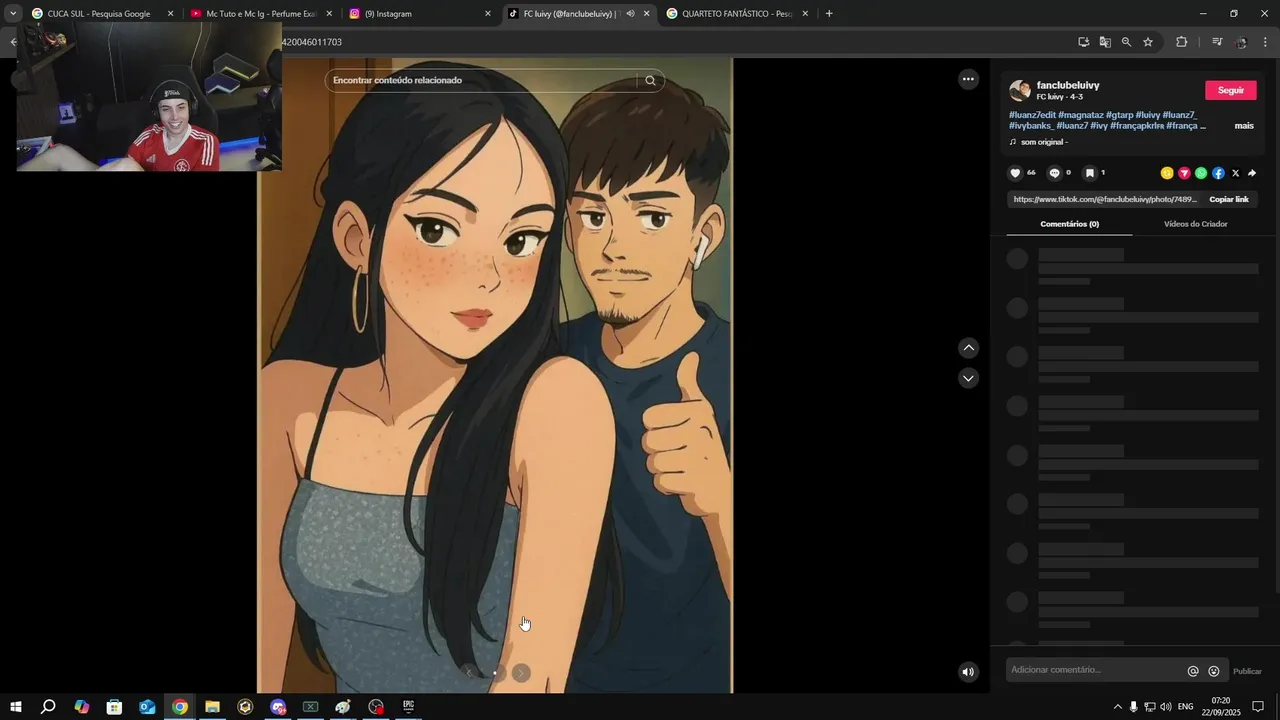Click the zoom magnifier icon in address bar
The image size is (1280, 720).
[x=1126, y=42]
